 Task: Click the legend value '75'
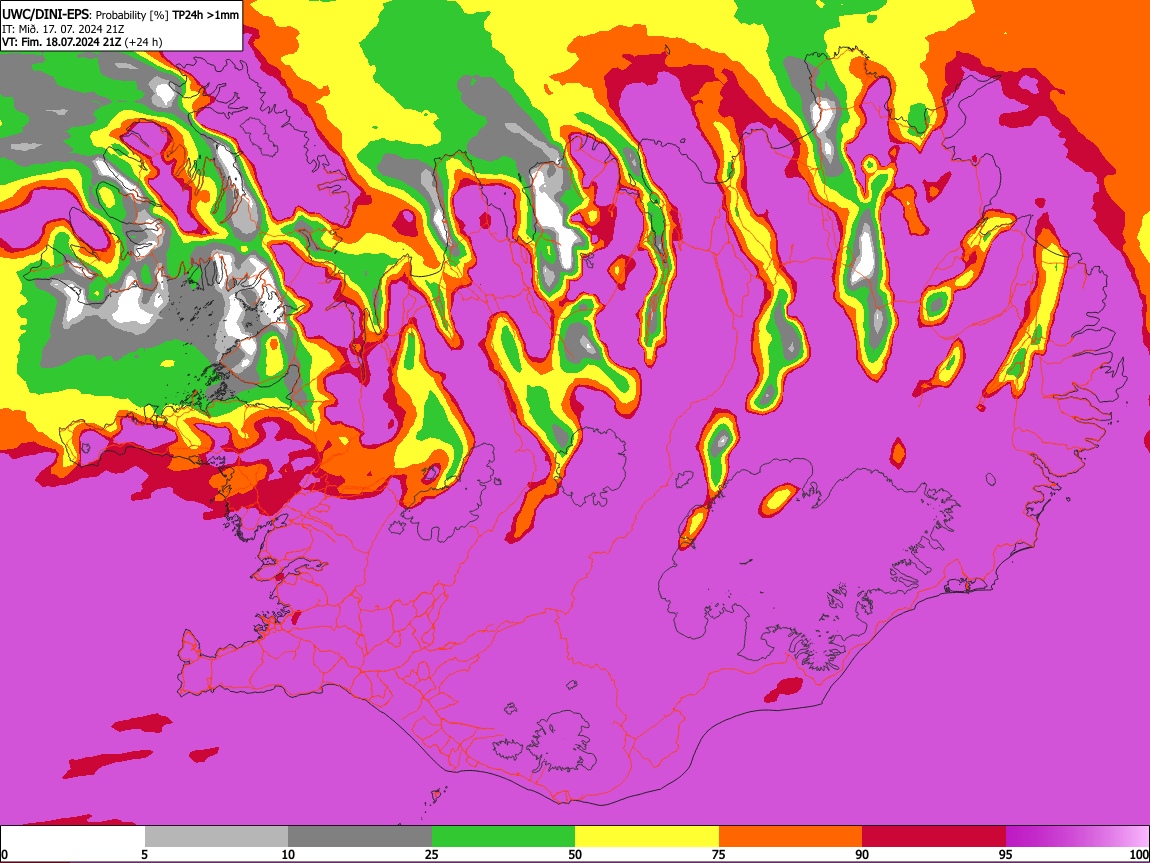pyautogui.click(x=719, y=854)
